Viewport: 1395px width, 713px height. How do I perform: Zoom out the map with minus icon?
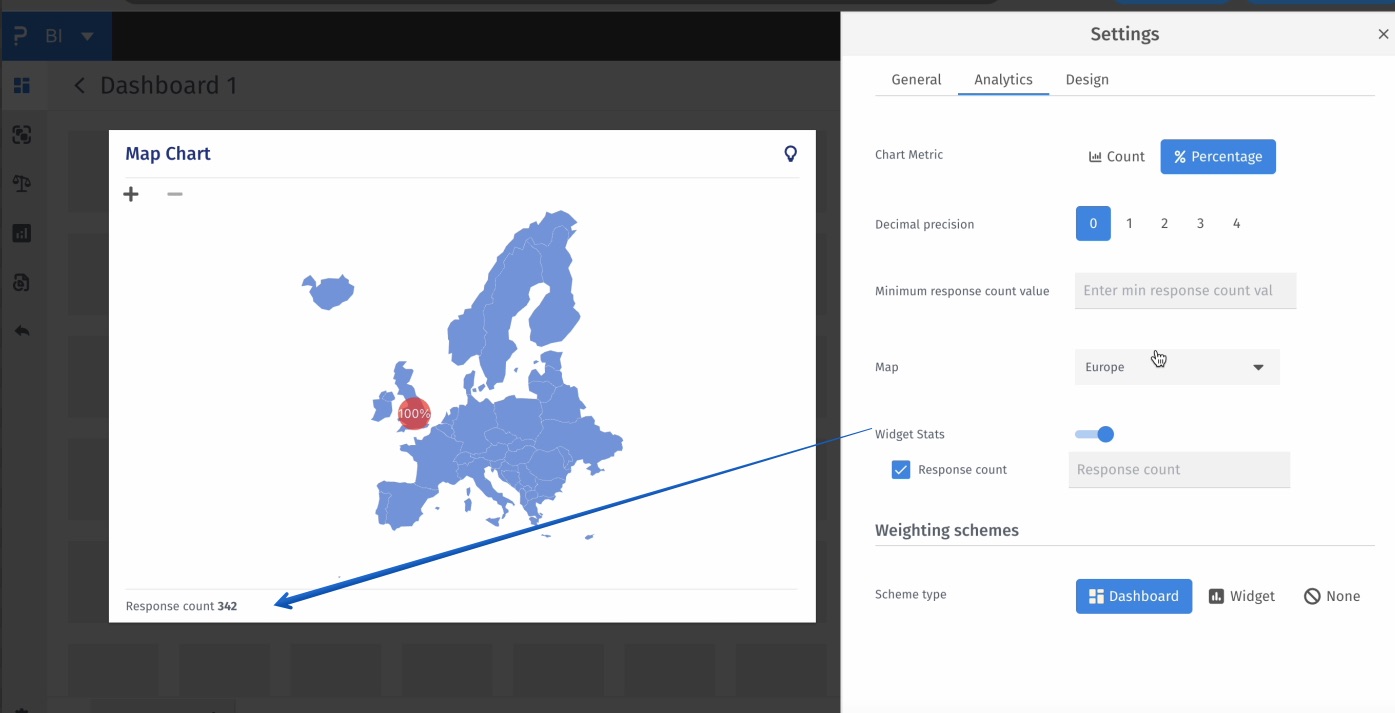click(x=175, y=194)
